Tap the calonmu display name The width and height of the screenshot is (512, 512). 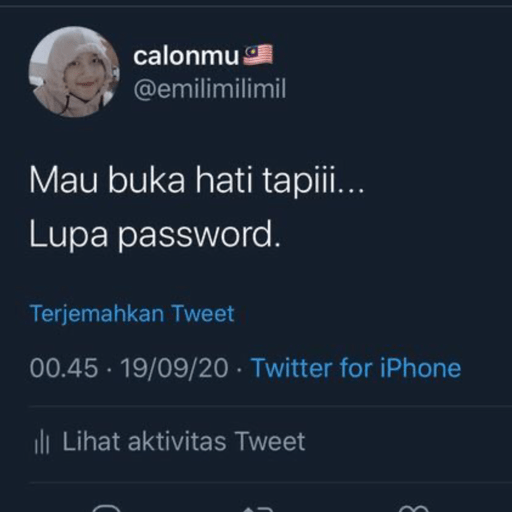pyautogui.click(x=186, y=56)
